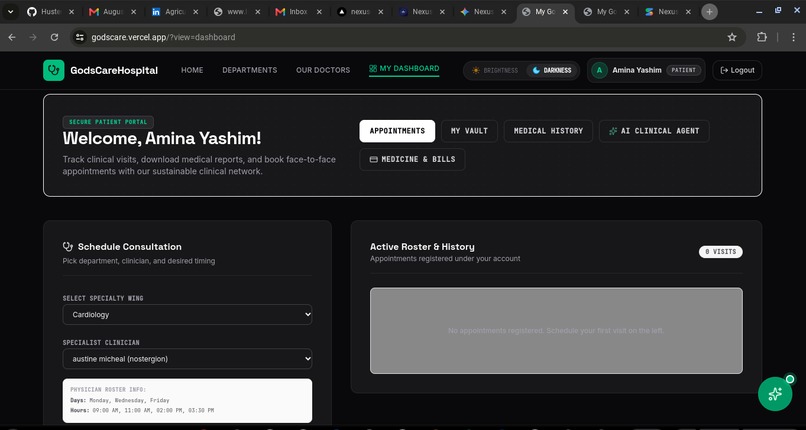Screen dimensions: 806x430
Task: Close the 'www.' tab
Action: click(258, 12)
